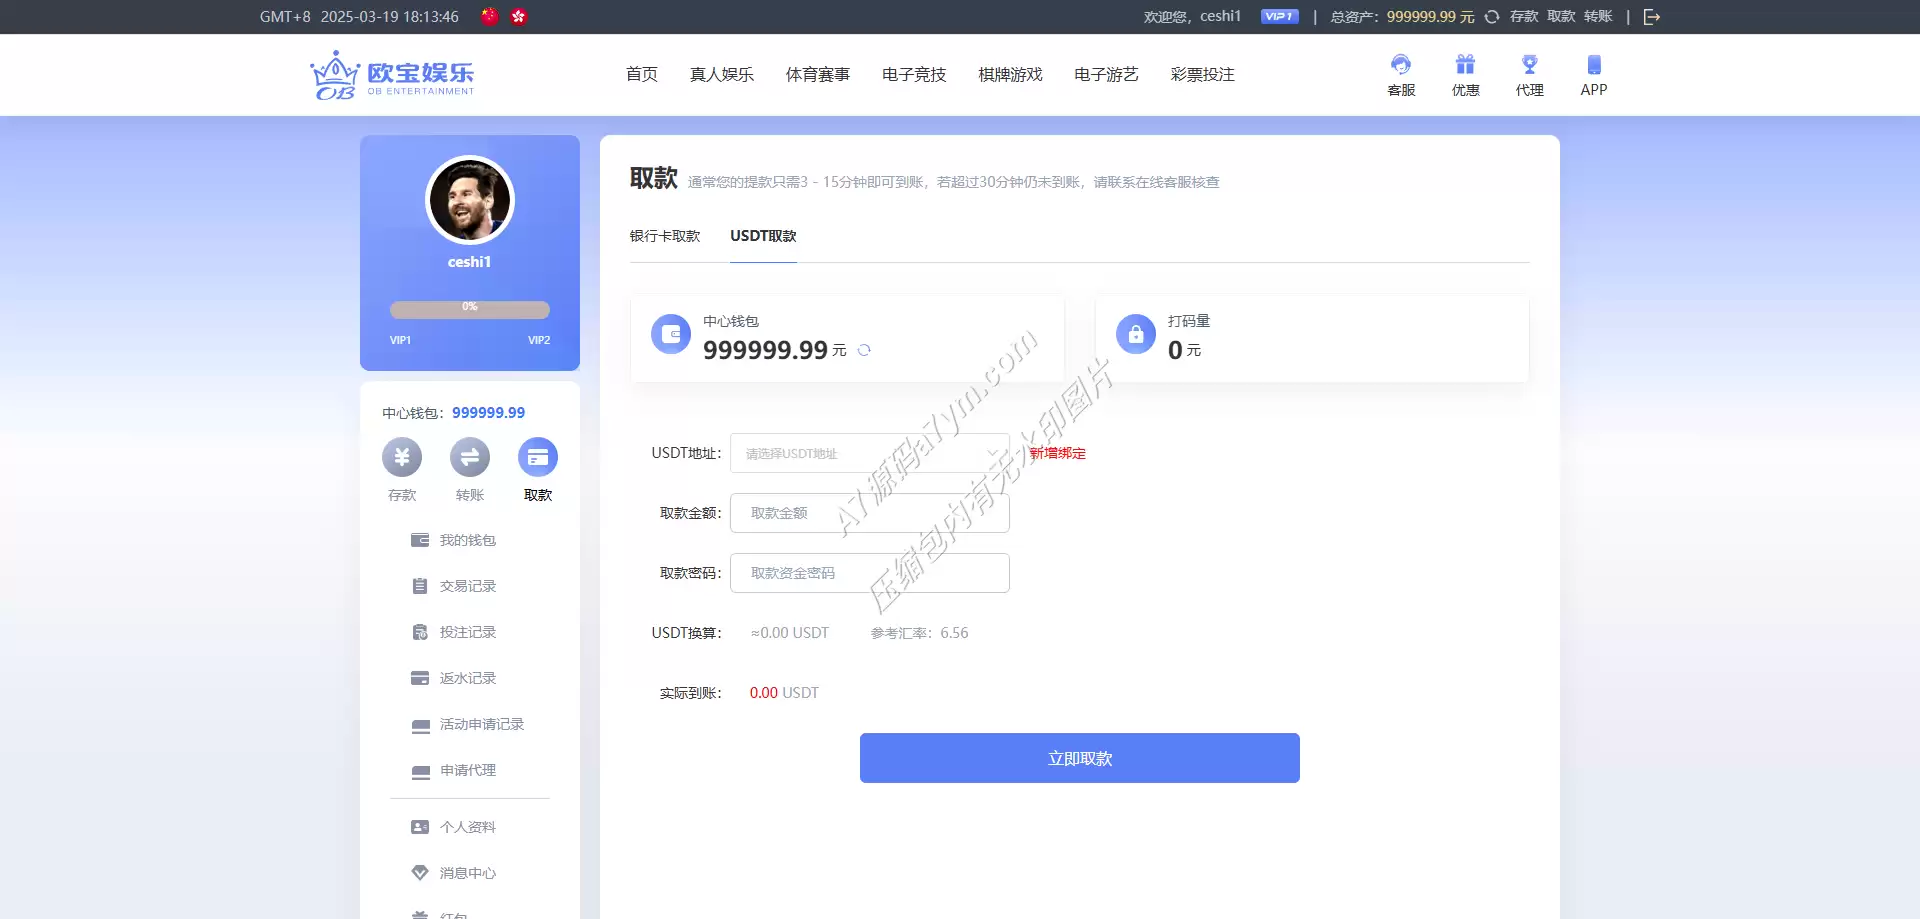Open 真人娱乐 navigation item
The image size is (1920, 919).
pyautogui.click(x=722, y=74)
